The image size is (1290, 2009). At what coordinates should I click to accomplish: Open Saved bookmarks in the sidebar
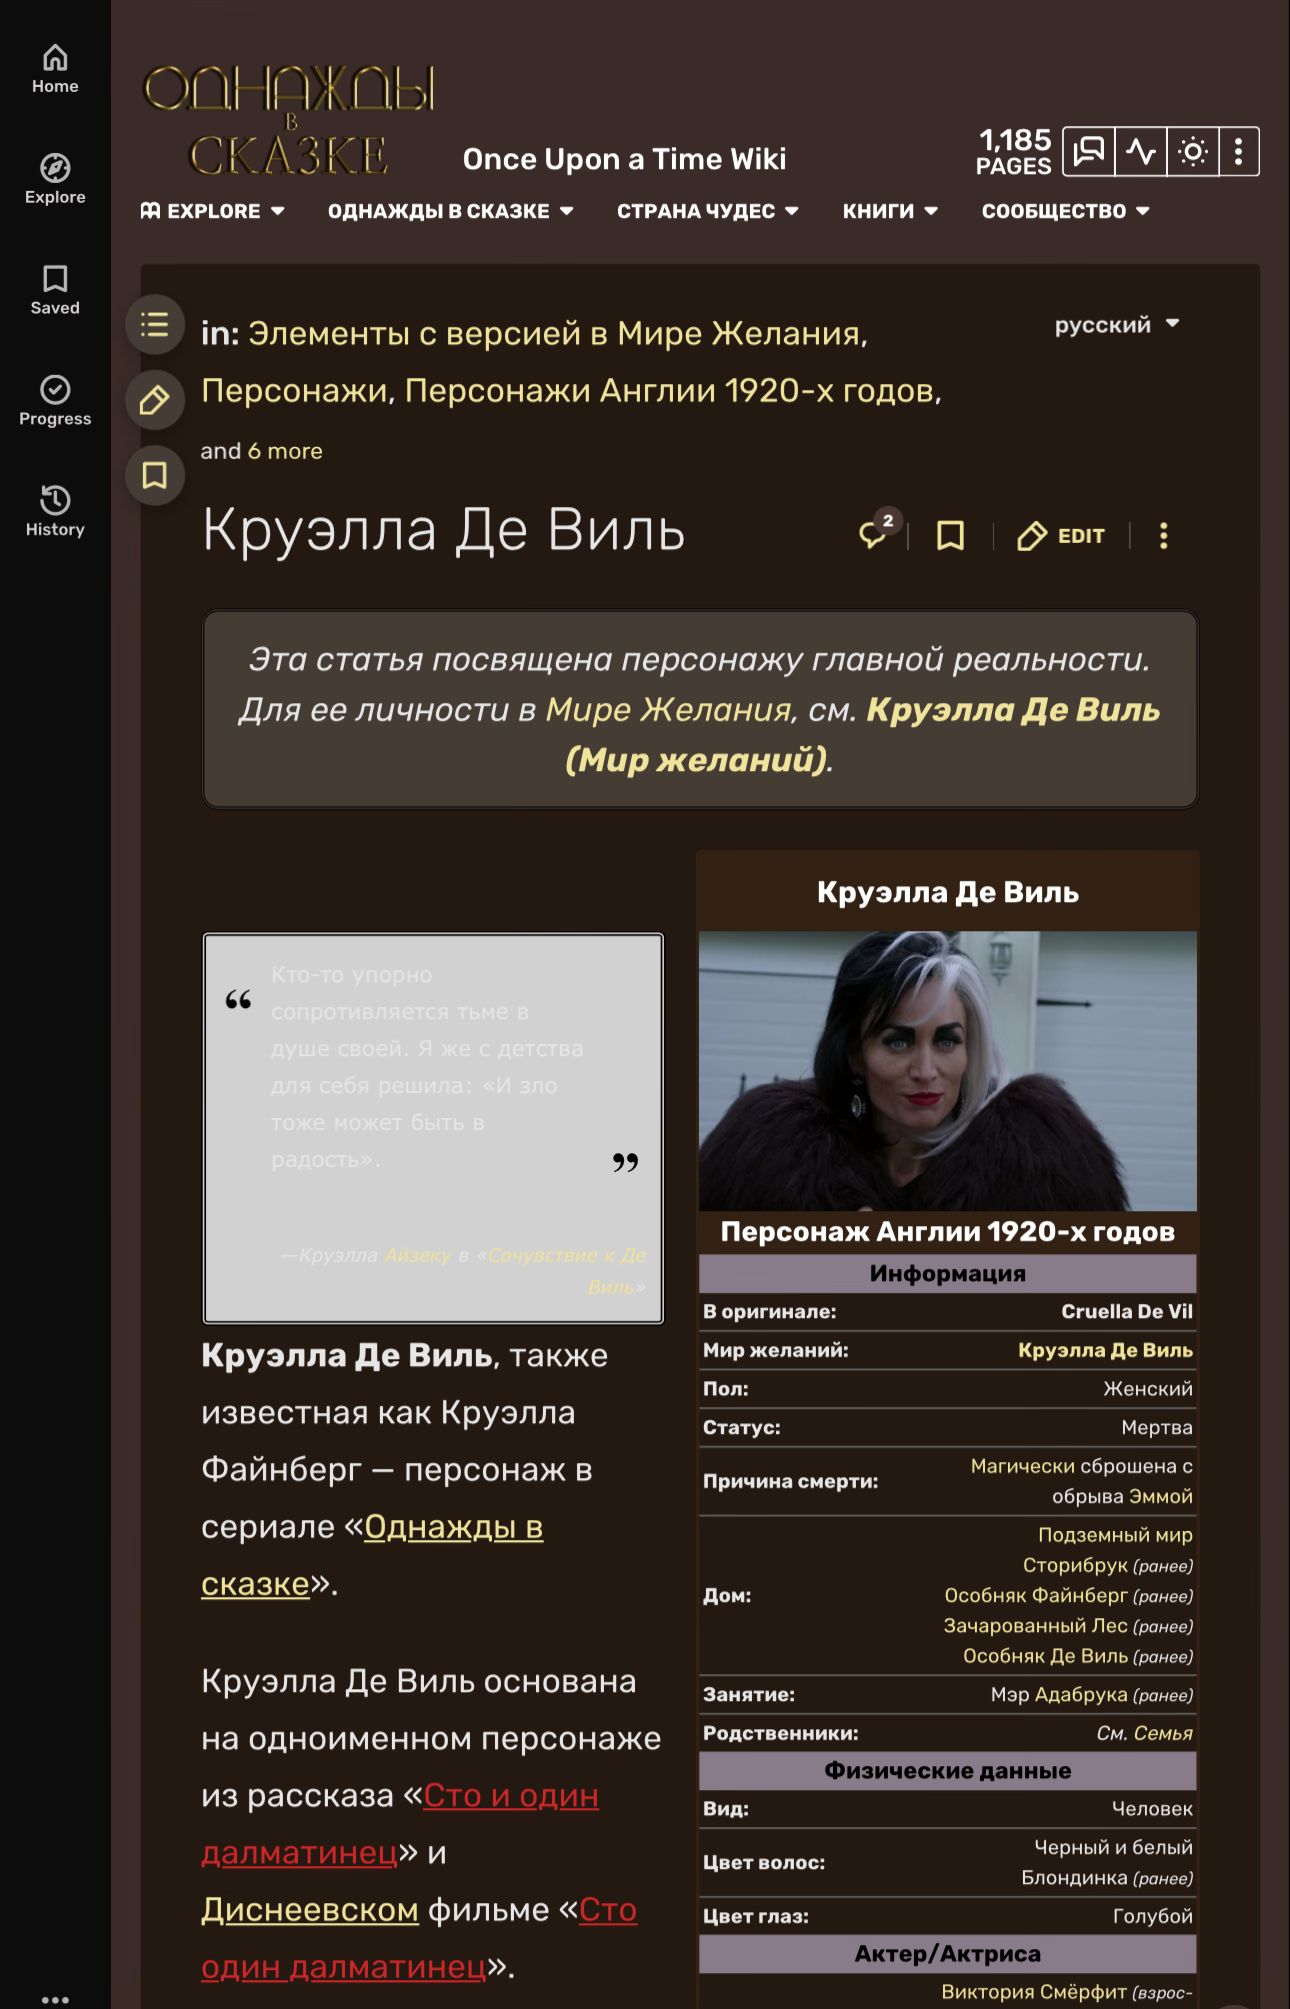pyautogui.click(x=55, y=291)
